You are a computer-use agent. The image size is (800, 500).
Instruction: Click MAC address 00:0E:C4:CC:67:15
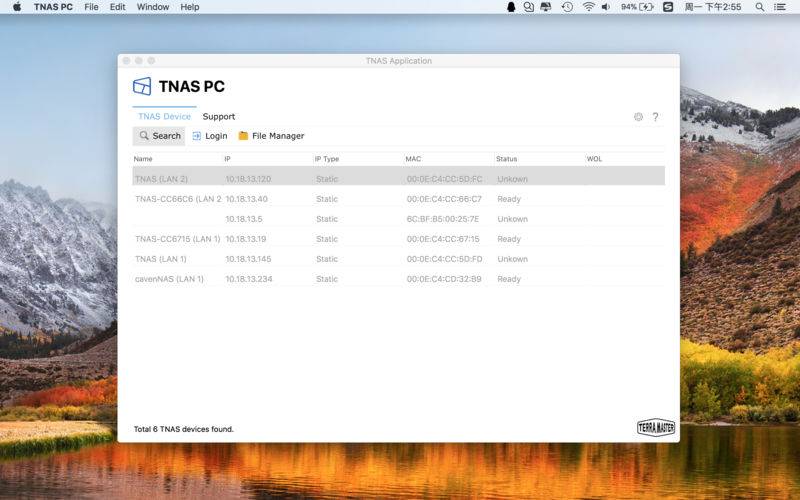443,239
